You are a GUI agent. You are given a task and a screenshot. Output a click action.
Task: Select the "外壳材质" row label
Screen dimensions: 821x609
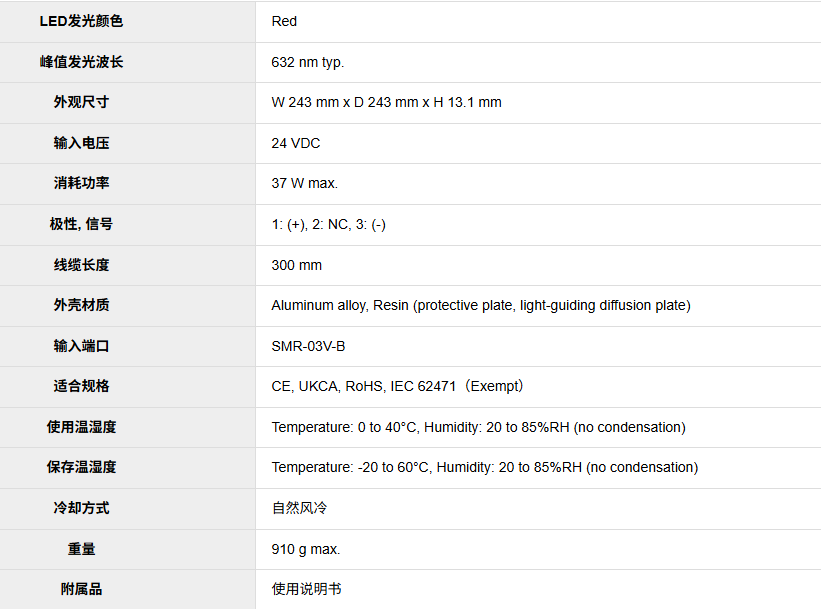[x=81, y=305]
